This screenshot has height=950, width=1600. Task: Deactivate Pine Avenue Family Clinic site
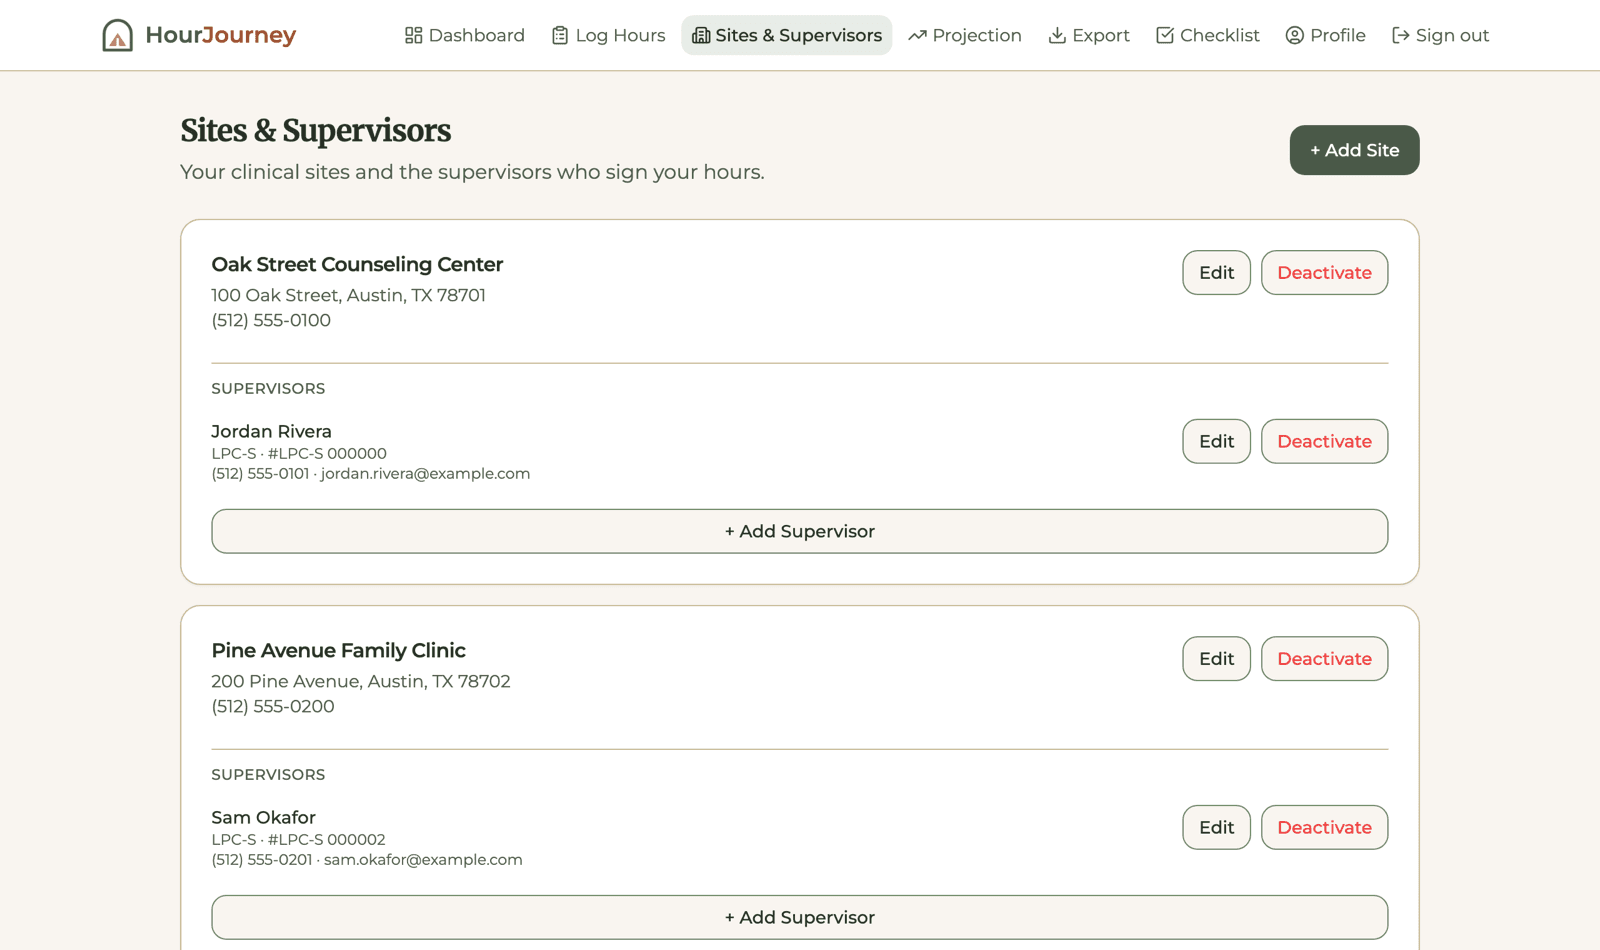point(1324,658)
